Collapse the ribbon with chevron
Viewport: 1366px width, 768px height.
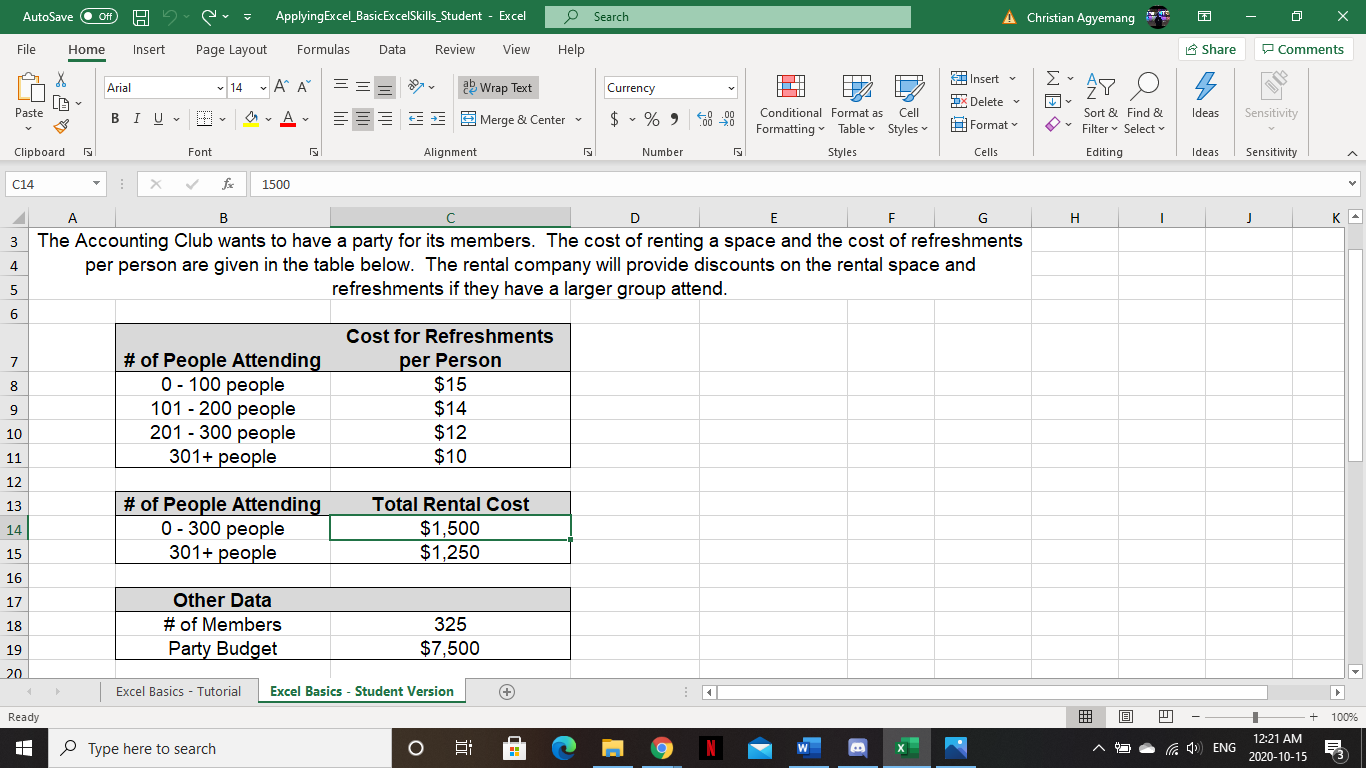pyautogui.click(x=1350, y=153)
